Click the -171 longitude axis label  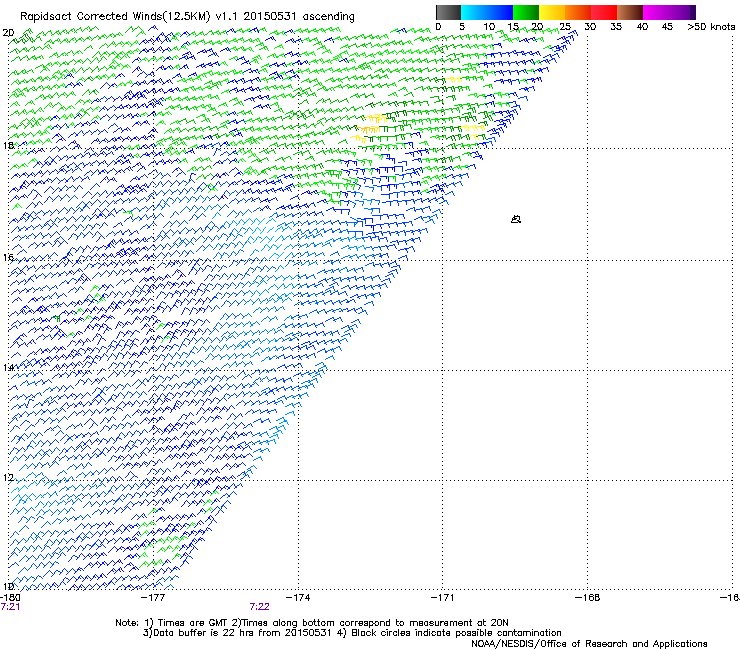pyautogui.click(x=442, y=597)
